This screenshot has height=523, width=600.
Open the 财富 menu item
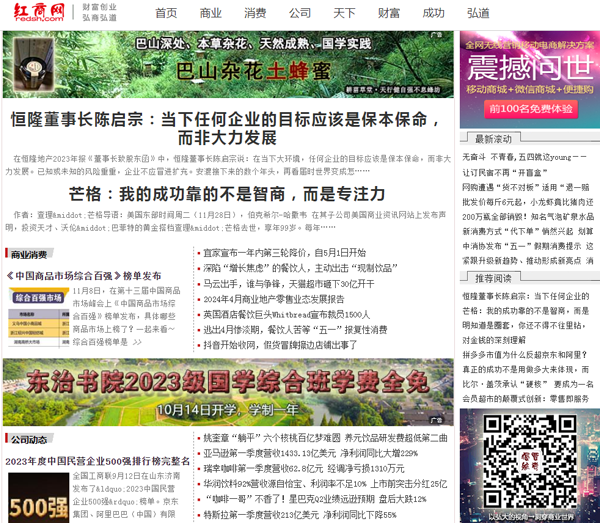(389, 13)
